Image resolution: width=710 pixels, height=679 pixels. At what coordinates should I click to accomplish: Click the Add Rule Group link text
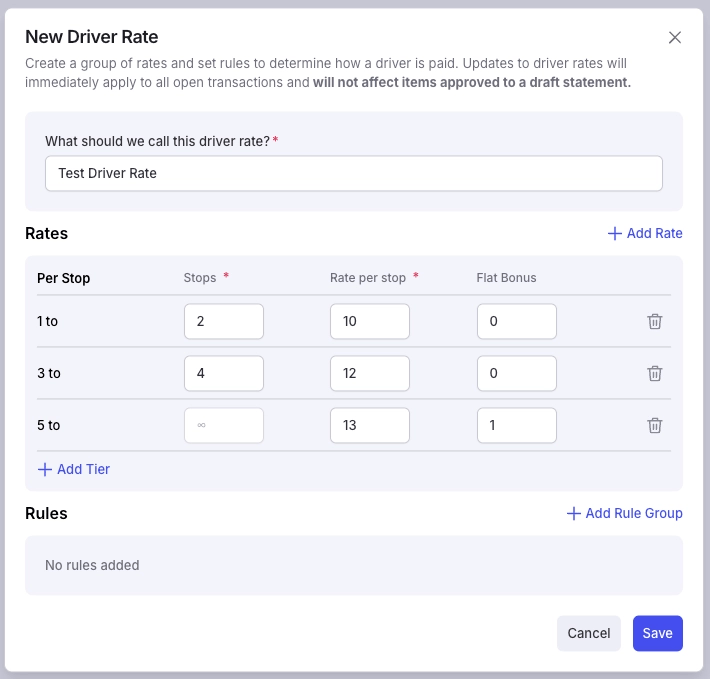(x=634, y=513)
